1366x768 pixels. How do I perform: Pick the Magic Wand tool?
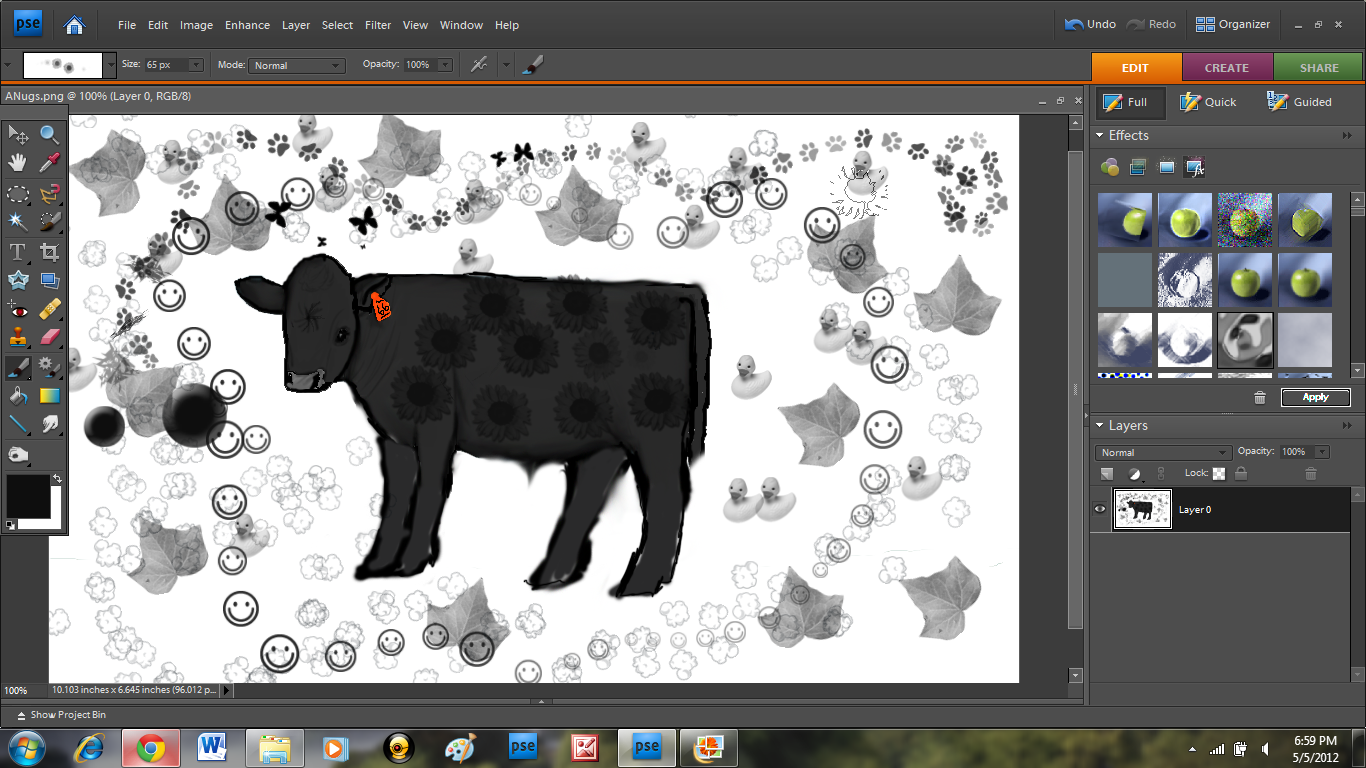18,221
